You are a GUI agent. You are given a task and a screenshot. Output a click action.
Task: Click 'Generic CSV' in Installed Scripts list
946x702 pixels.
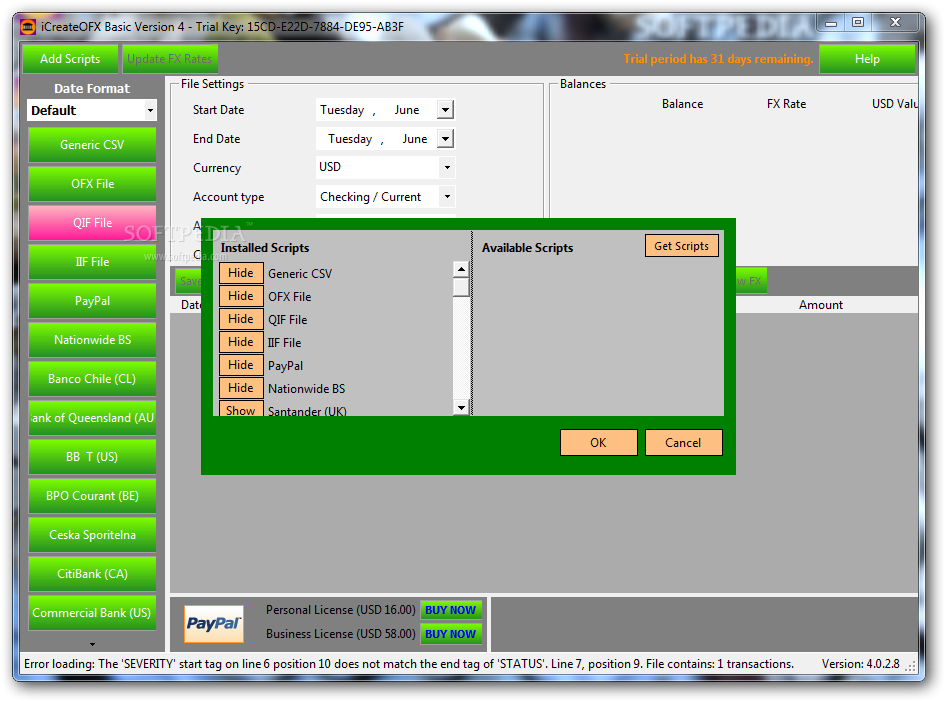click(300, 274)
